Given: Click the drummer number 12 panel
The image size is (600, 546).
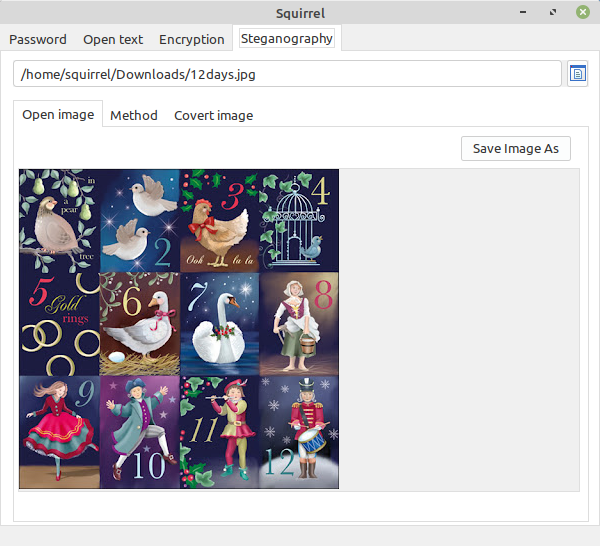Looking at the screenshot, I should tap(299, 432).
